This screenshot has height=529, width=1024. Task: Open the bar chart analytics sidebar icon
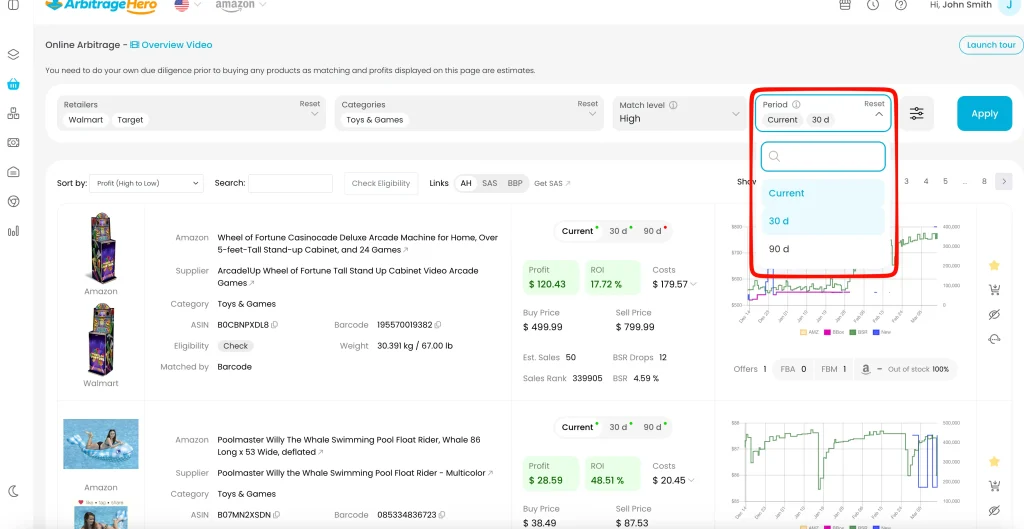point(13,231)
